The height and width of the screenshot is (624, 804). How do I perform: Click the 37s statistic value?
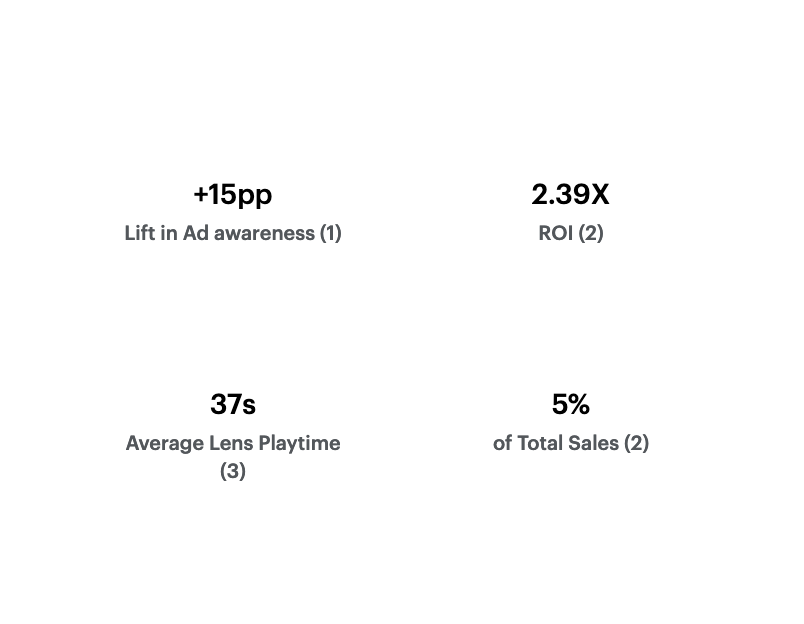pos(233,404)
